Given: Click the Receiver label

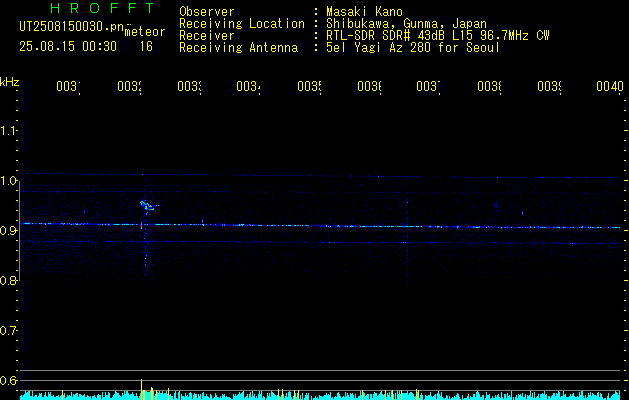Looking at the screenshot, I should point(207,36).
